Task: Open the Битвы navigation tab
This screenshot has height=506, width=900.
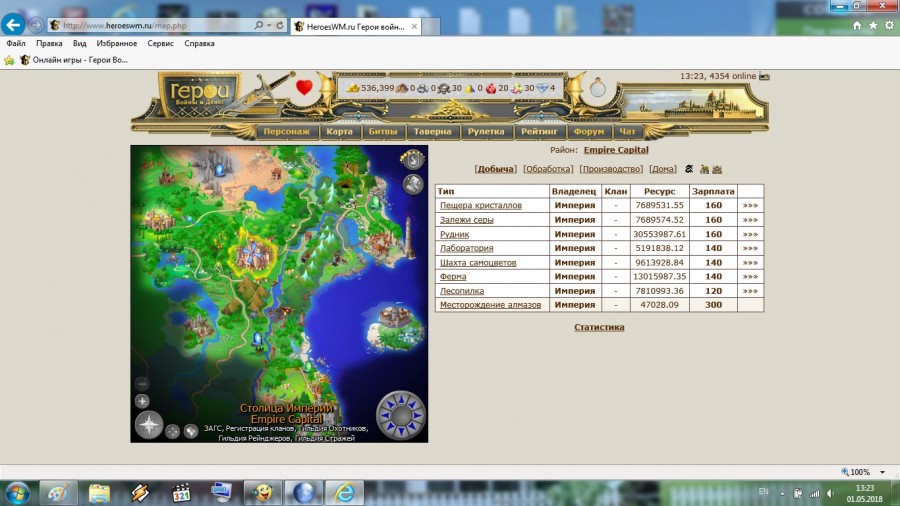Action: [x=383, y=131]
